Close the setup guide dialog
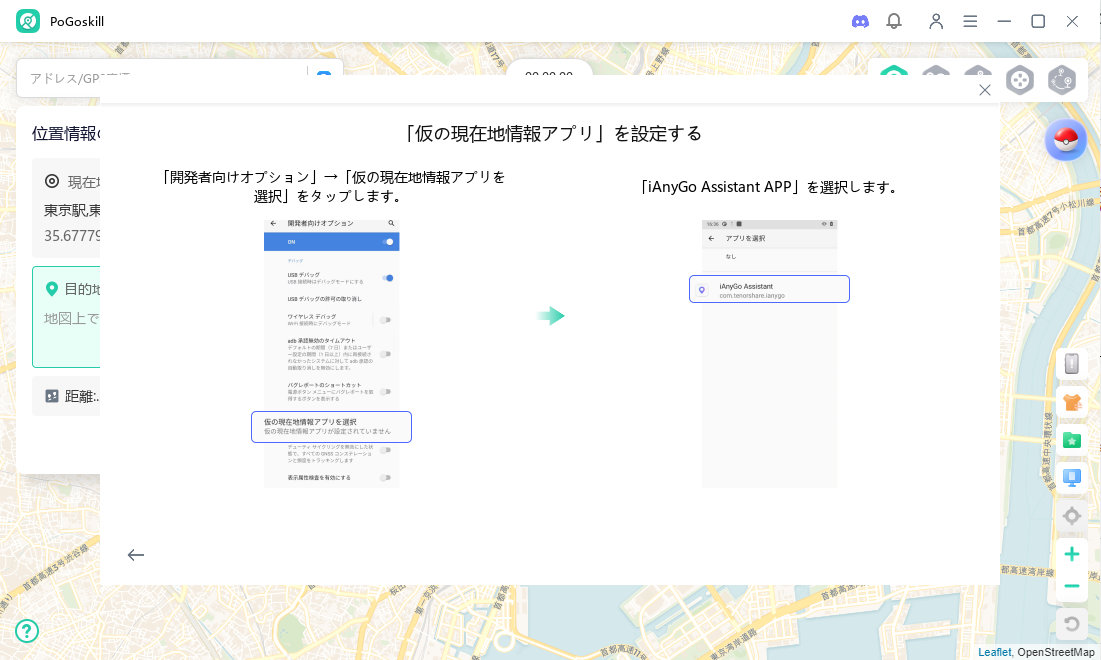The height and width of the screenshot is (660, 1101). (x=984, y=90)
